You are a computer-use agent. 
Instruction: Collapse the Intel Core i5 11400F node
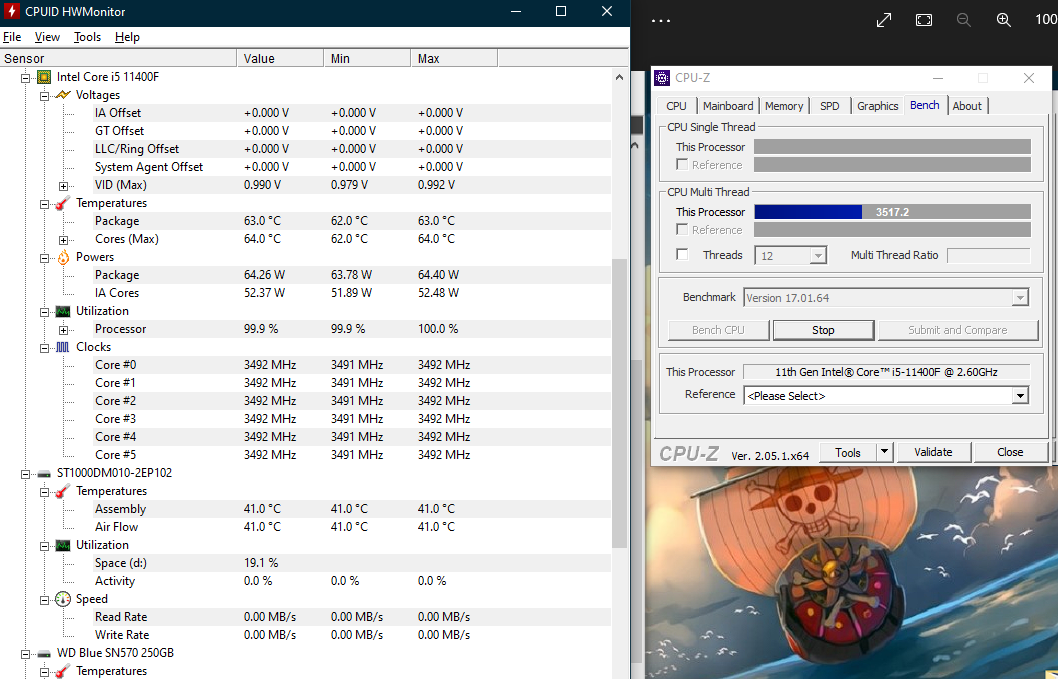click(x=26, y=78)
